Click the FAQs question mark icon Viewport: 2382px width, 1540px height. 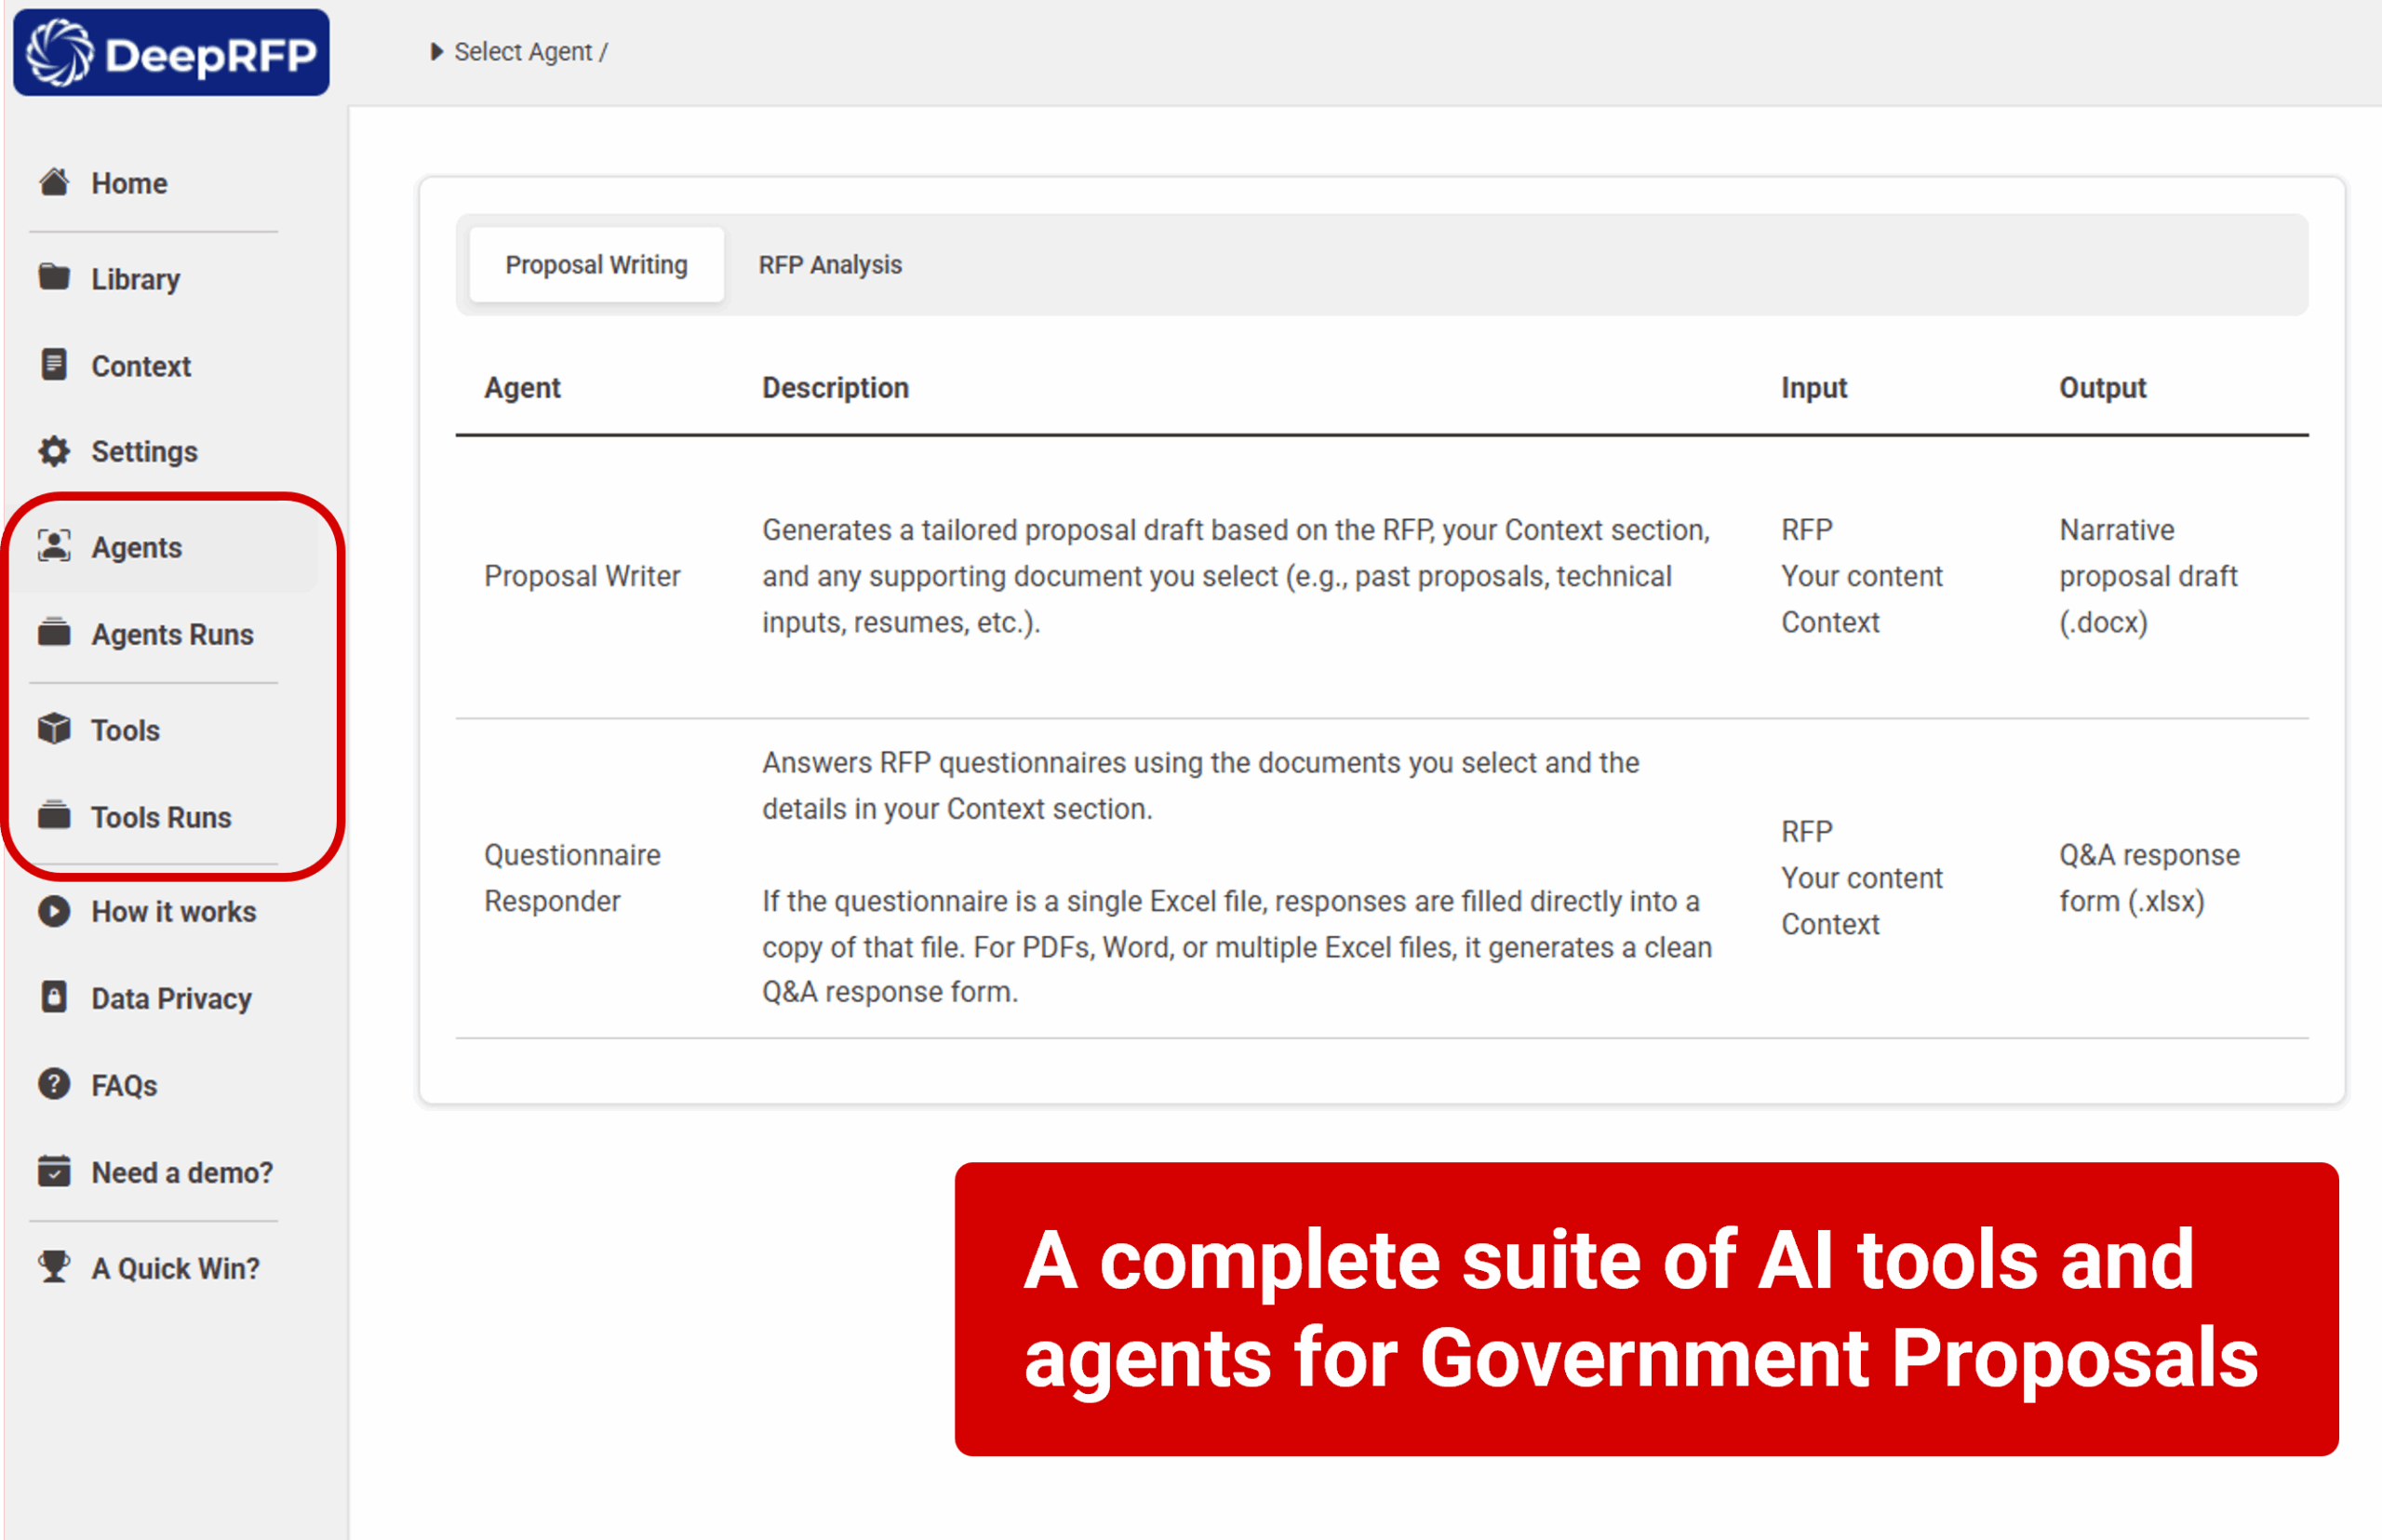tap(54, 1084)
